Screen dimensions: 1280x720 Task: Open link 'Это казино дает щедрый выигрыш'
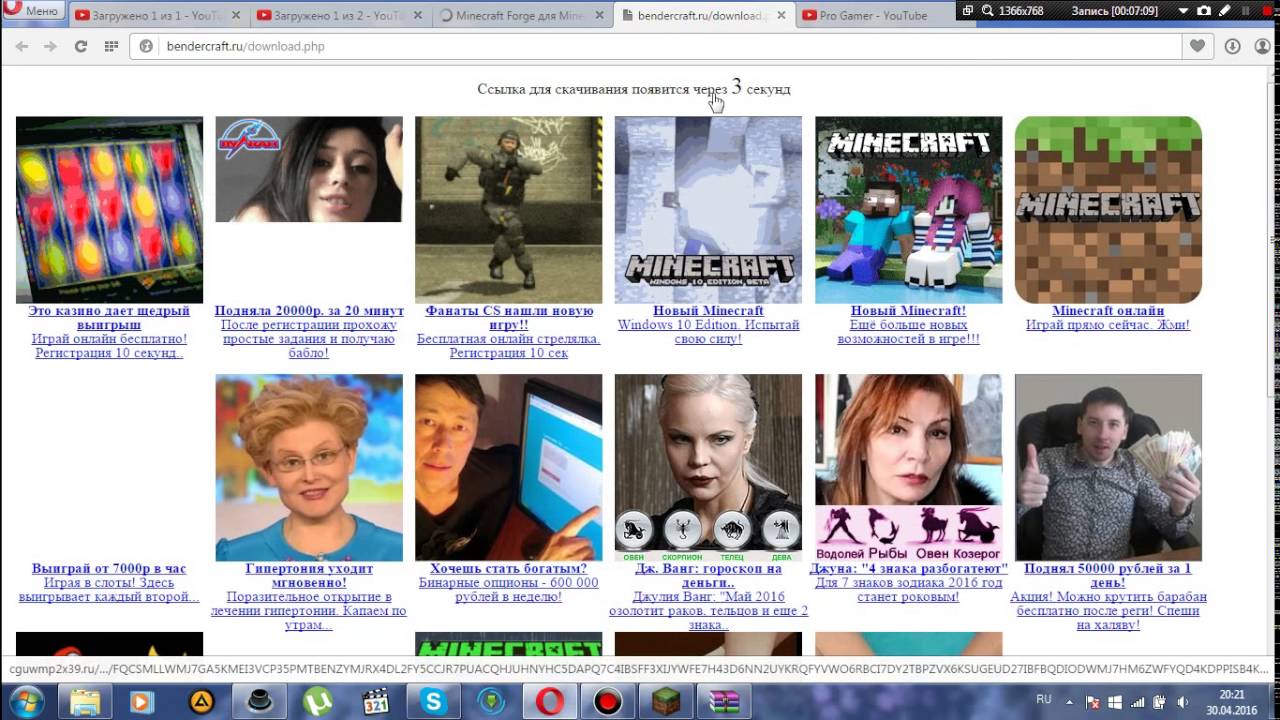(109, 318)
